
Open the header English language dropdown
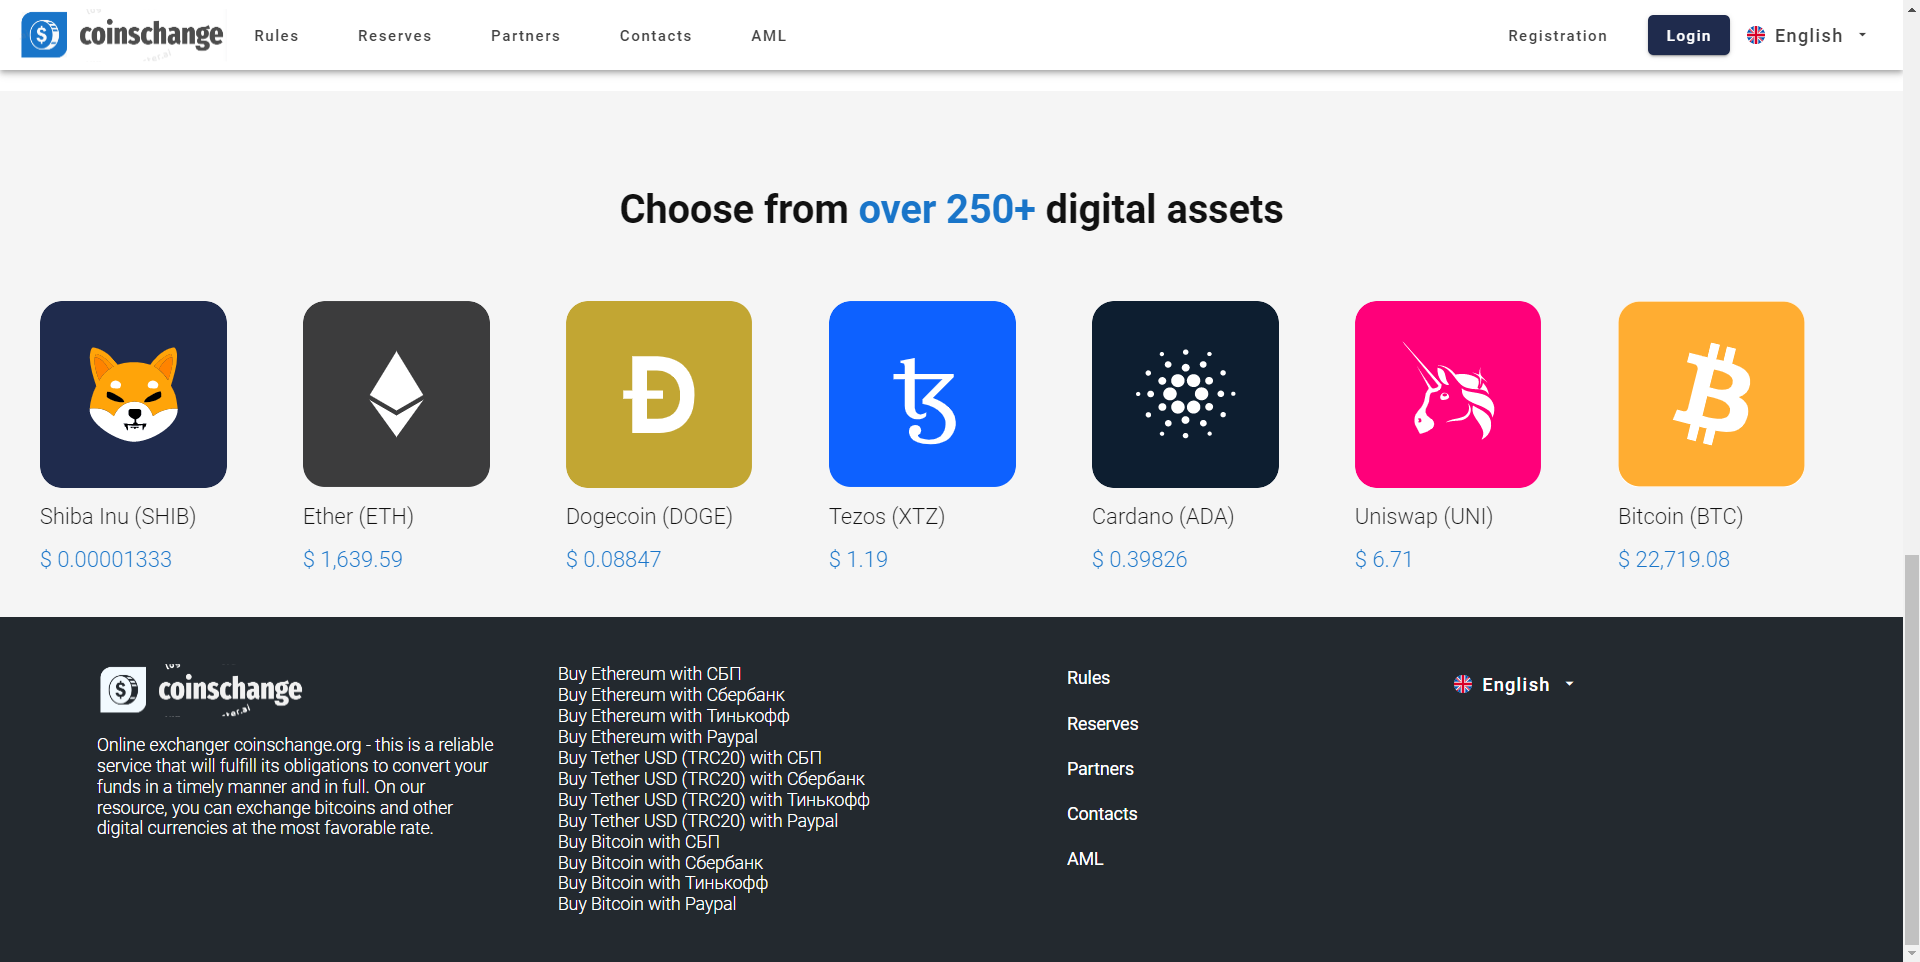coord(1807,35)
